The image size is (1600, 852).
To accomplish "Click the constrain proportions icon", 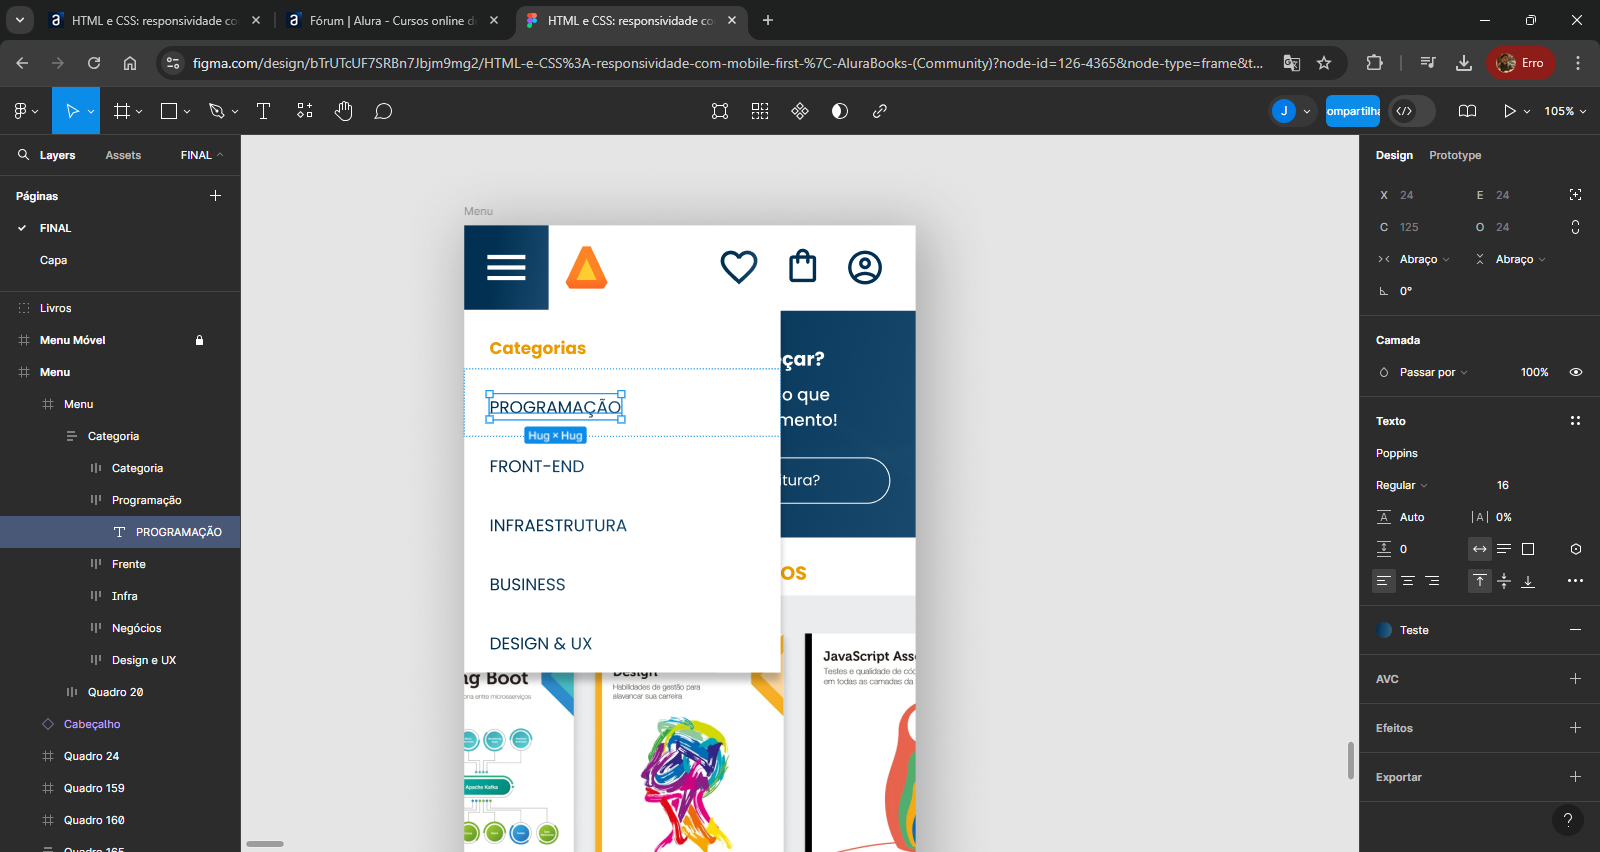I will 1575,227.
